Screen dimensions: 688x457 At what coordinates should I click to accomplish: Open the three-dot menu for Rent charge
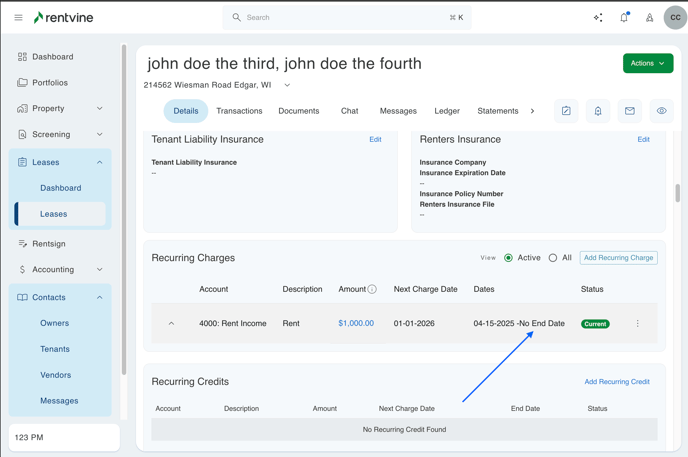click(637, 324)
